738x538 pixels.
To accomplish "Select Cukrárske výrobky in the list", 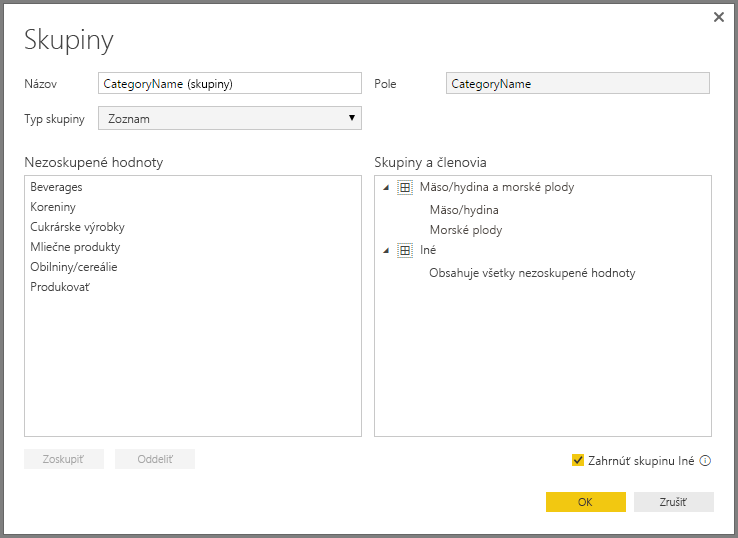I will (77, 227).
